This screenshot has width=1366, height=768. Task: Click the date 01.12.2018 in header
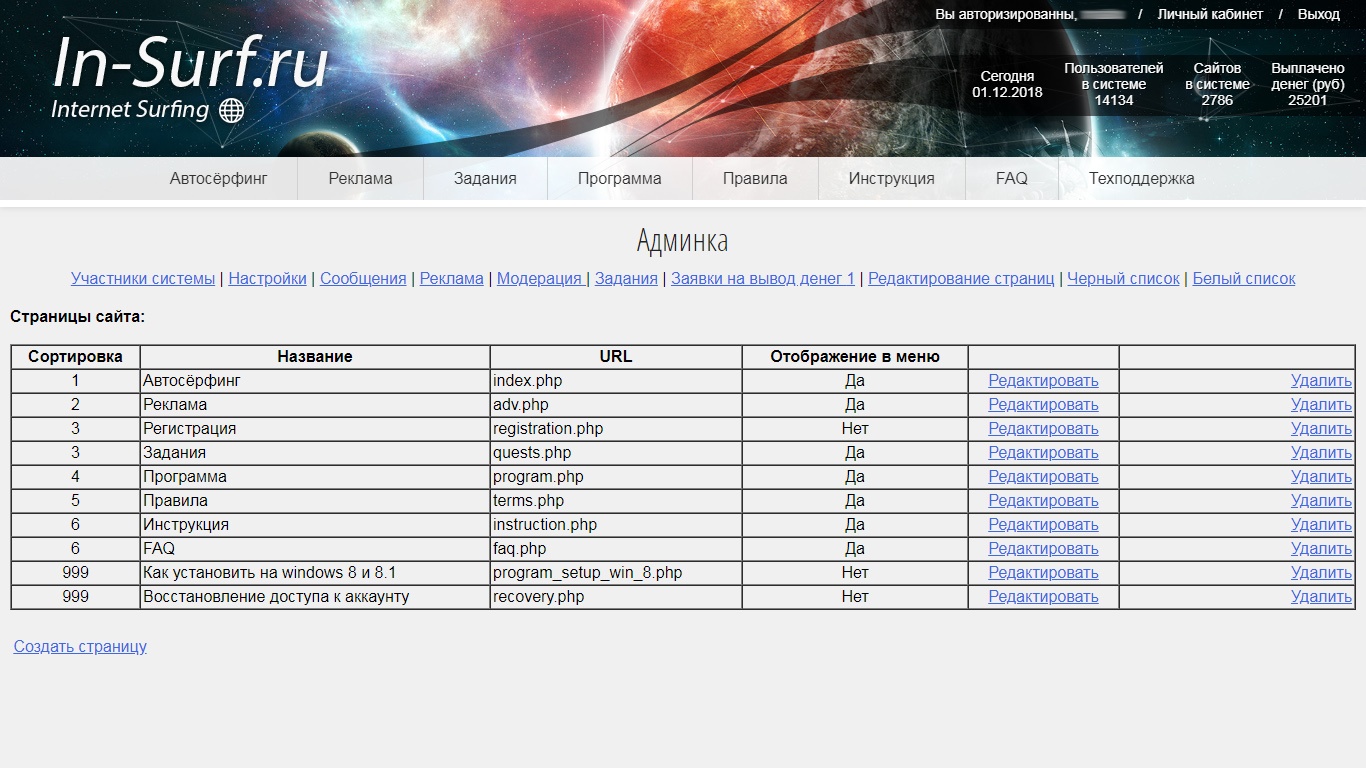point(1007,92)
